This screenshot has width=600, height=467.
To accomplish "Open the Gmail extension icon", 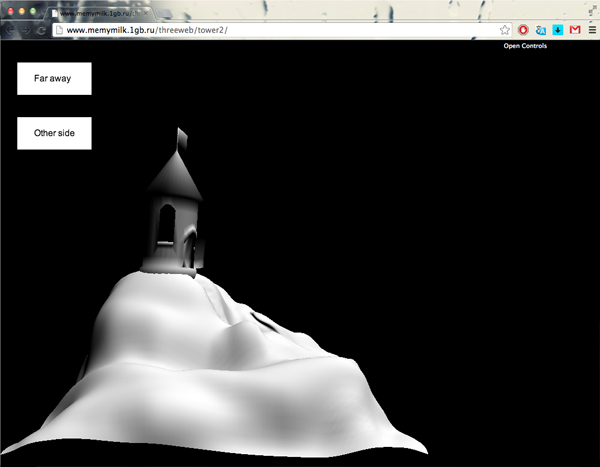I will click(575, 30).
